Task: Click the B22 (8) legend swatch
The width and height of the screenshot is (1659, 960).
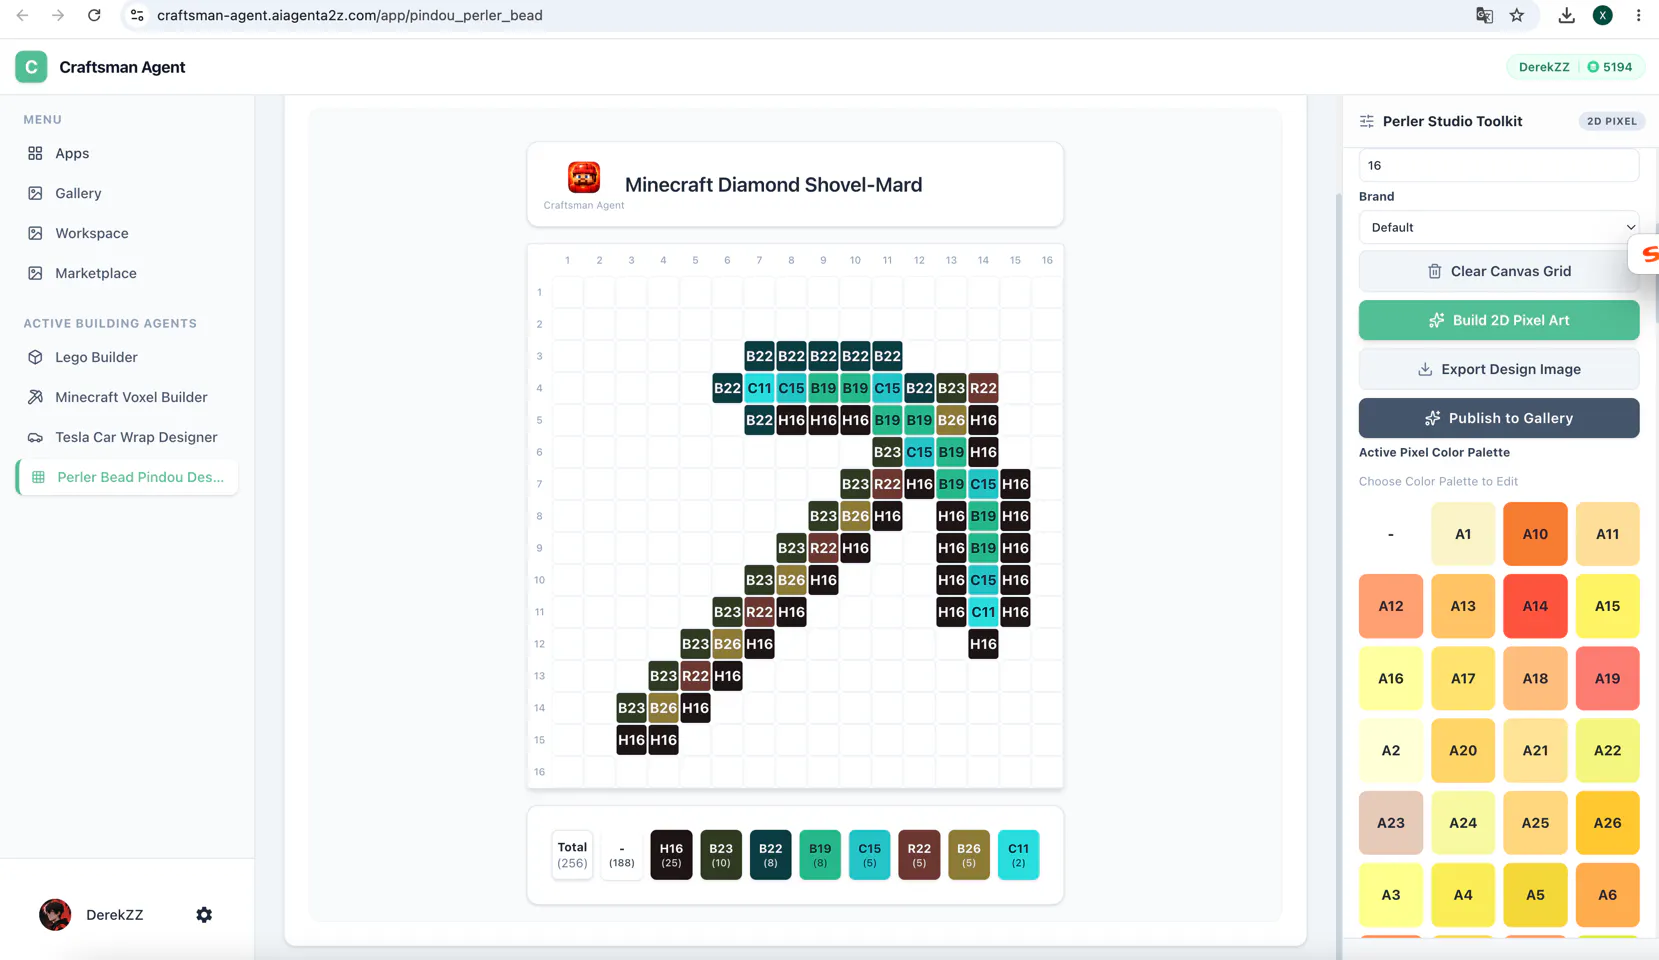Action: pyautogui.click(x=770, y=855)
